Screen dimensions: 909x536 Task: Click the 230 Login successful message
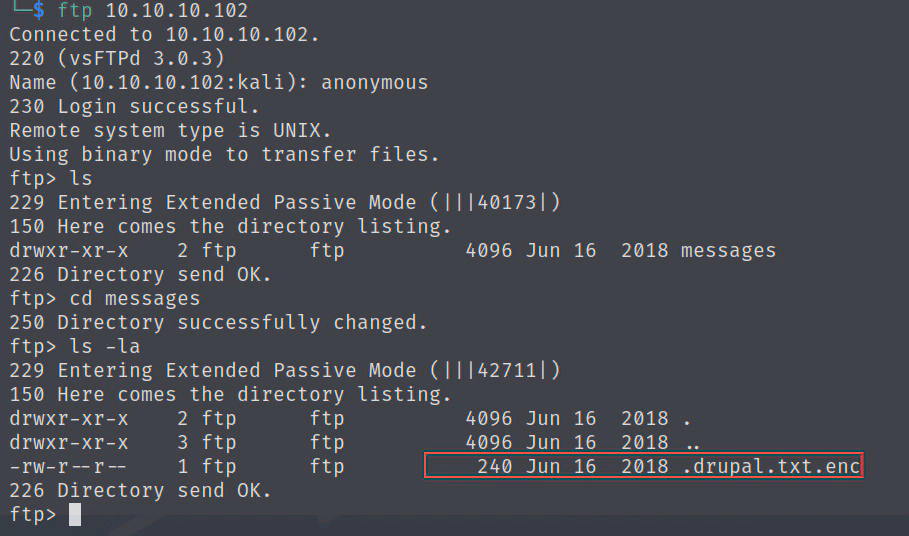coord(134,106)
